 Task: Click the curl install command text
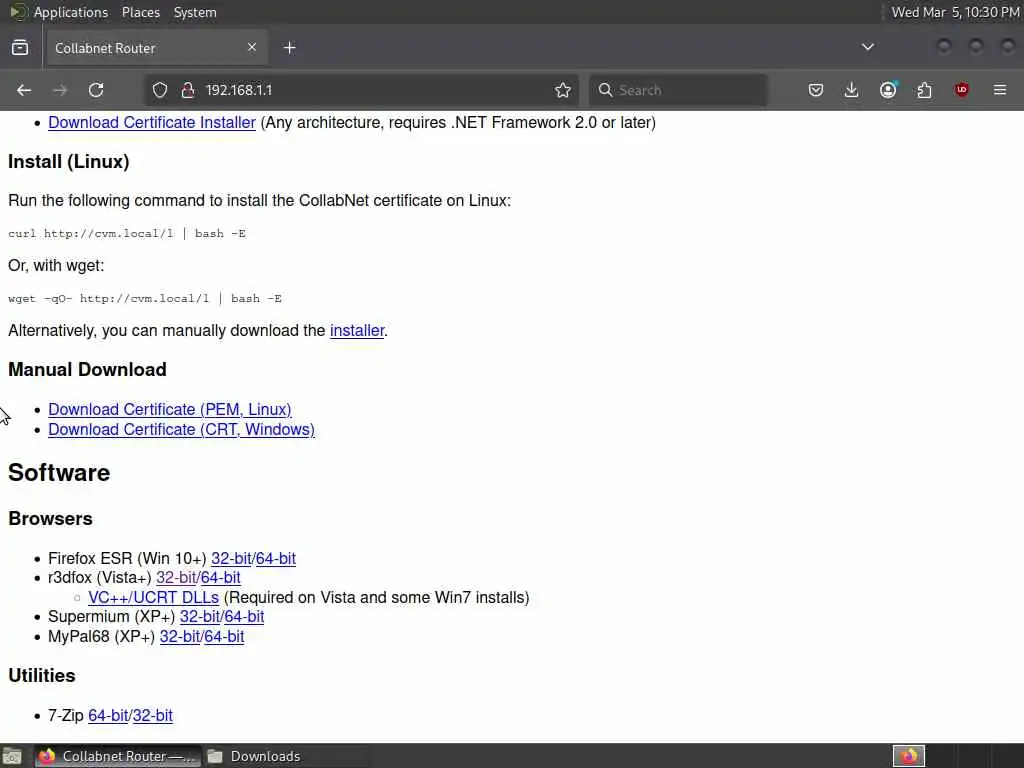127,233
